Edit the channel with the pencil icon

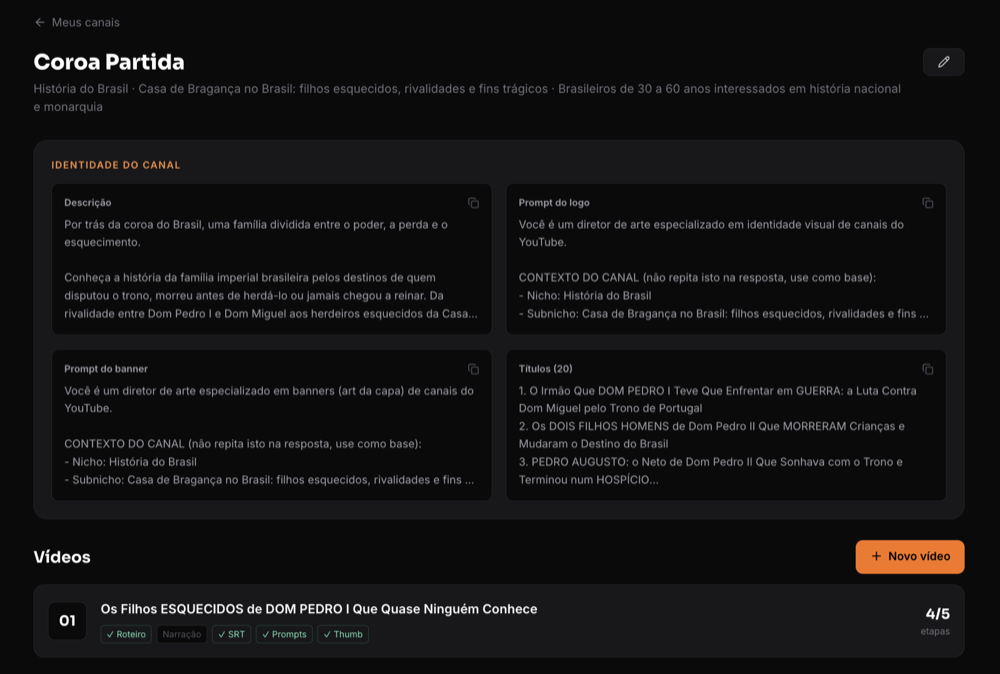pyautogui.click(x=943, y=62)
